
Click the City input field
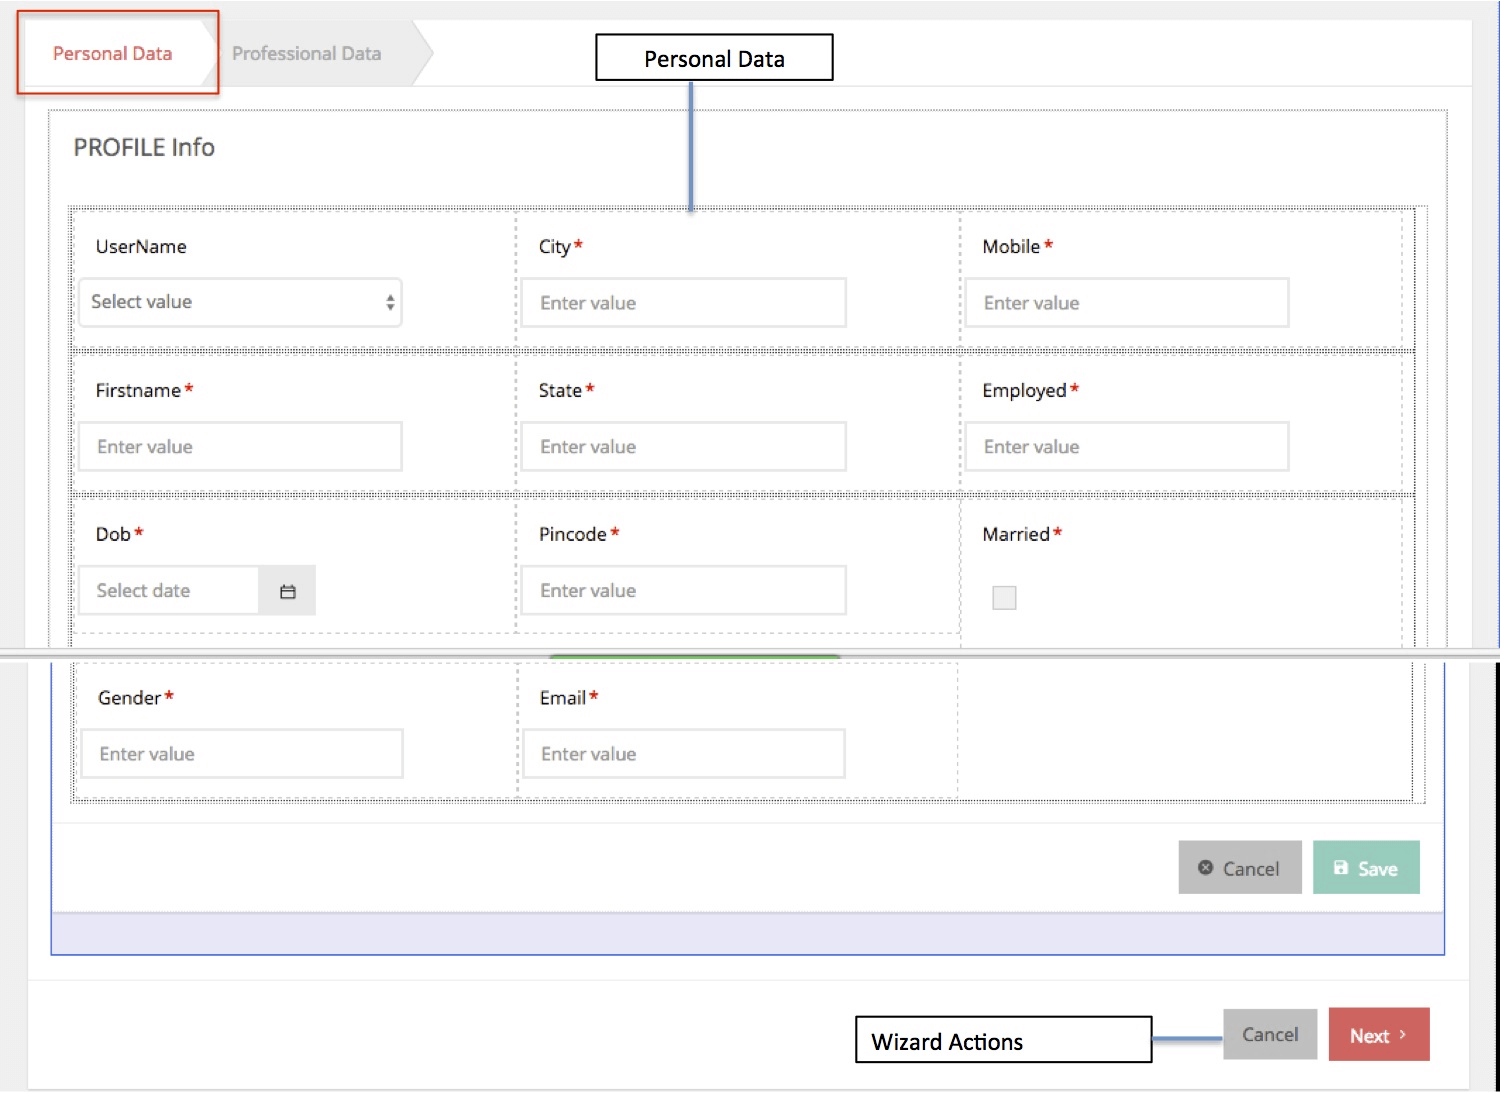pos(683,302)
